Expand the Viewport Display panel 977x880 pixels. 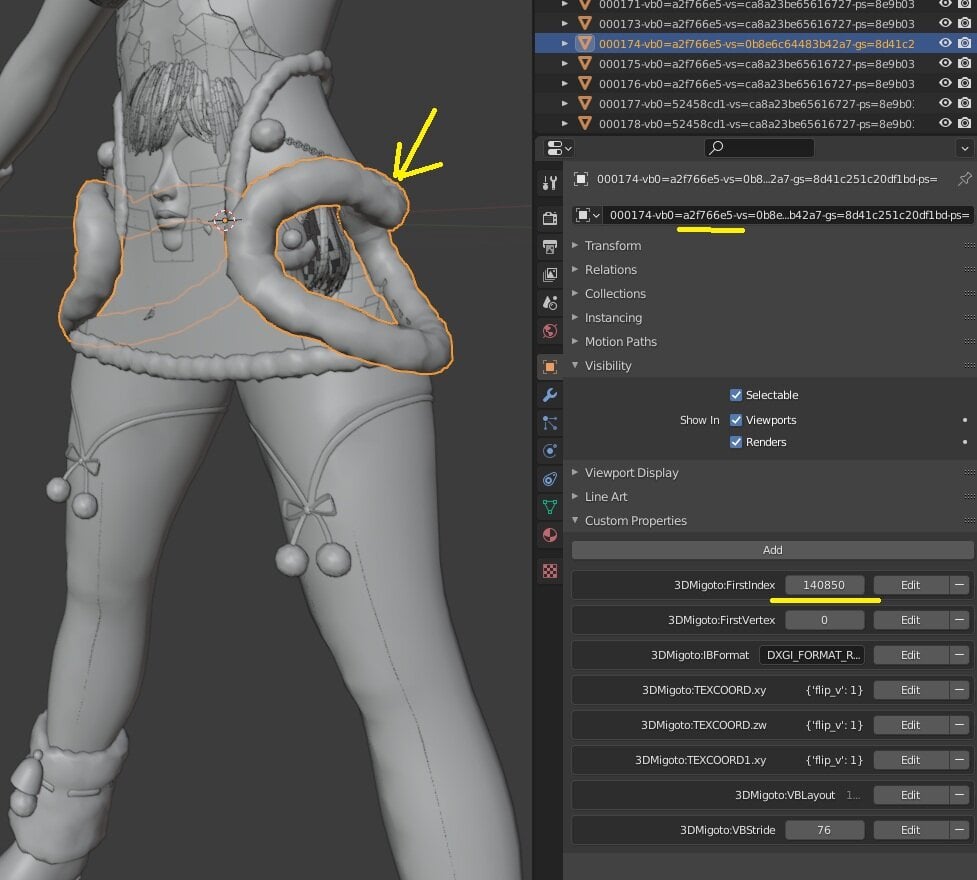(x=575, y=472)
